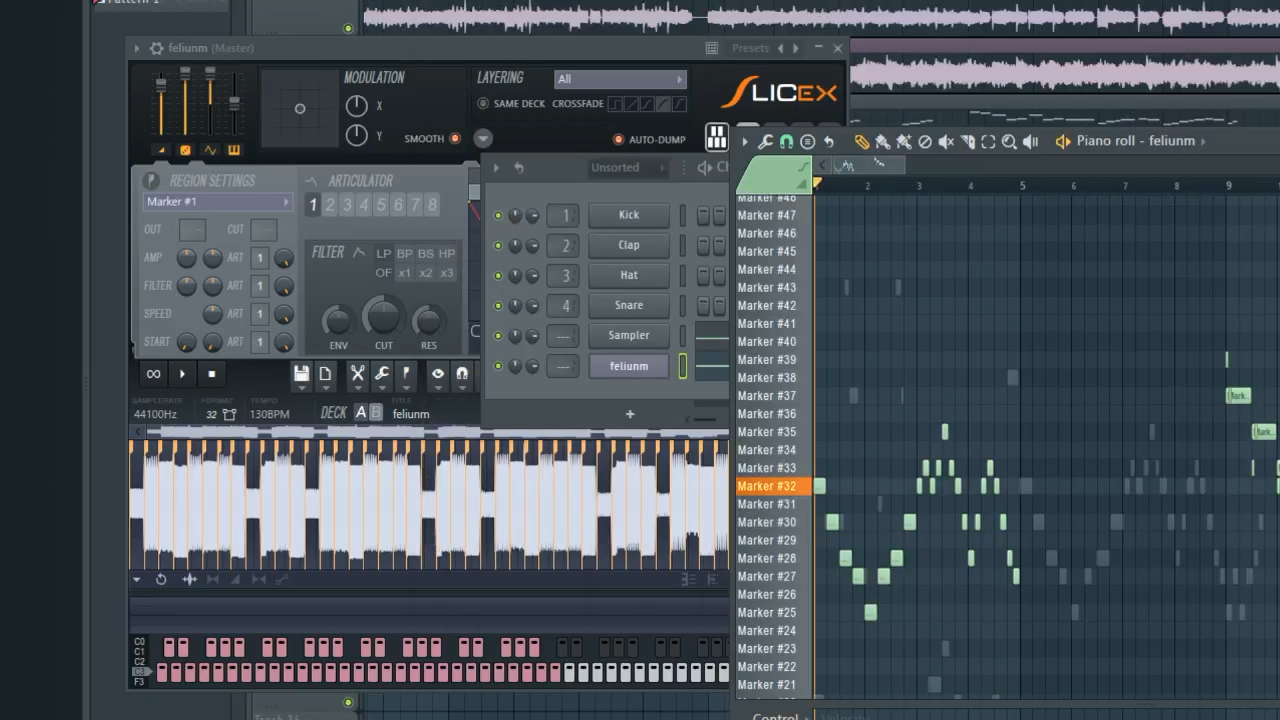Add a channel with the plus button
The image size is (1280, 720).
click(x=630, y=414)
